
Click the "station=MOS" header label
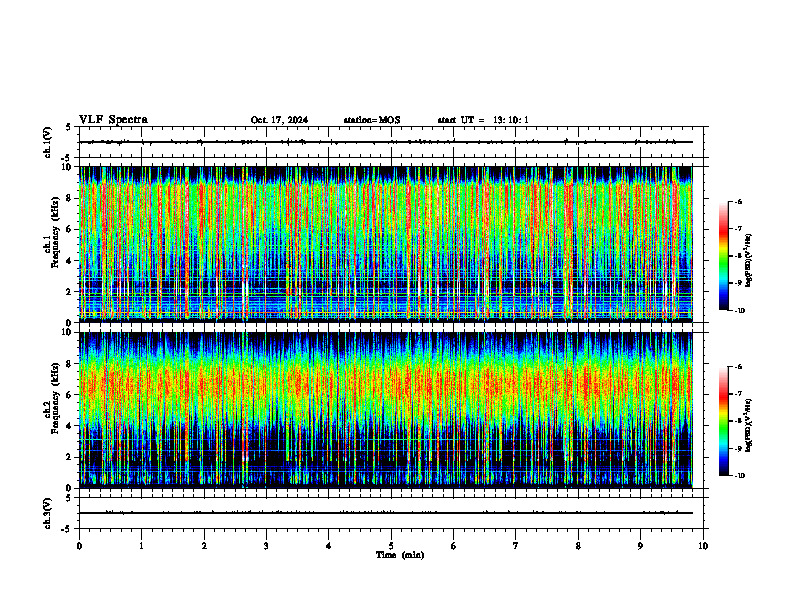[372, 120]
